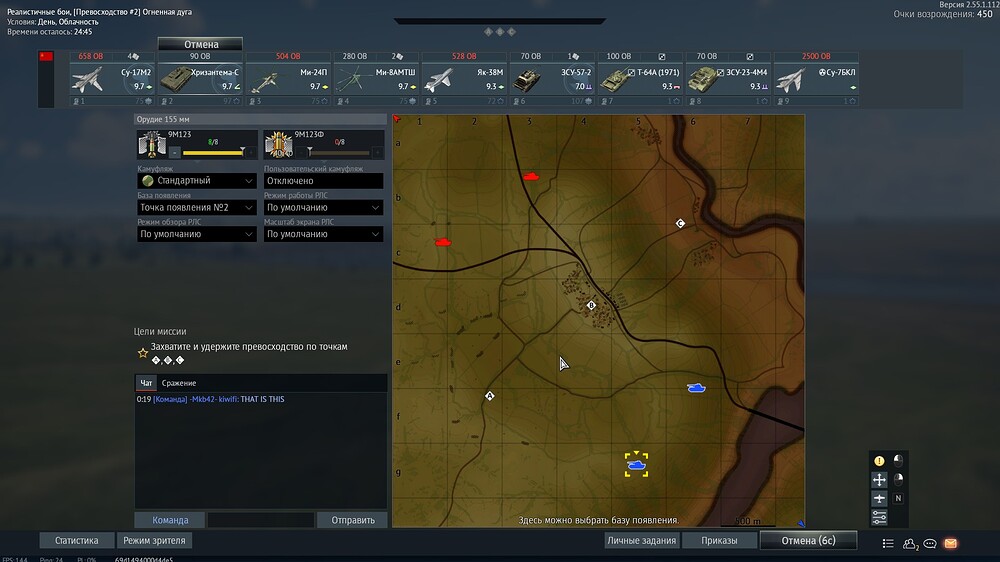
Task: Click the Очки возрождения 450 counter
Action: (943, 14)
